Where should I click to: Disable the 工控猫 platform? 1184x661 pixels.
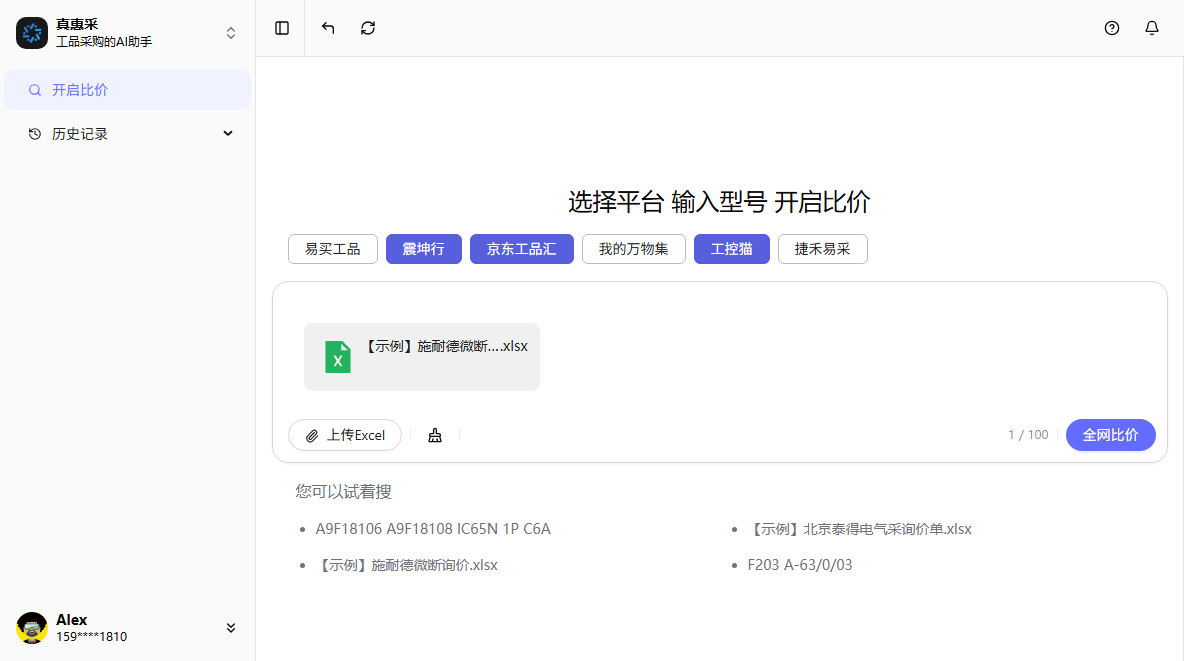point(731,249)
